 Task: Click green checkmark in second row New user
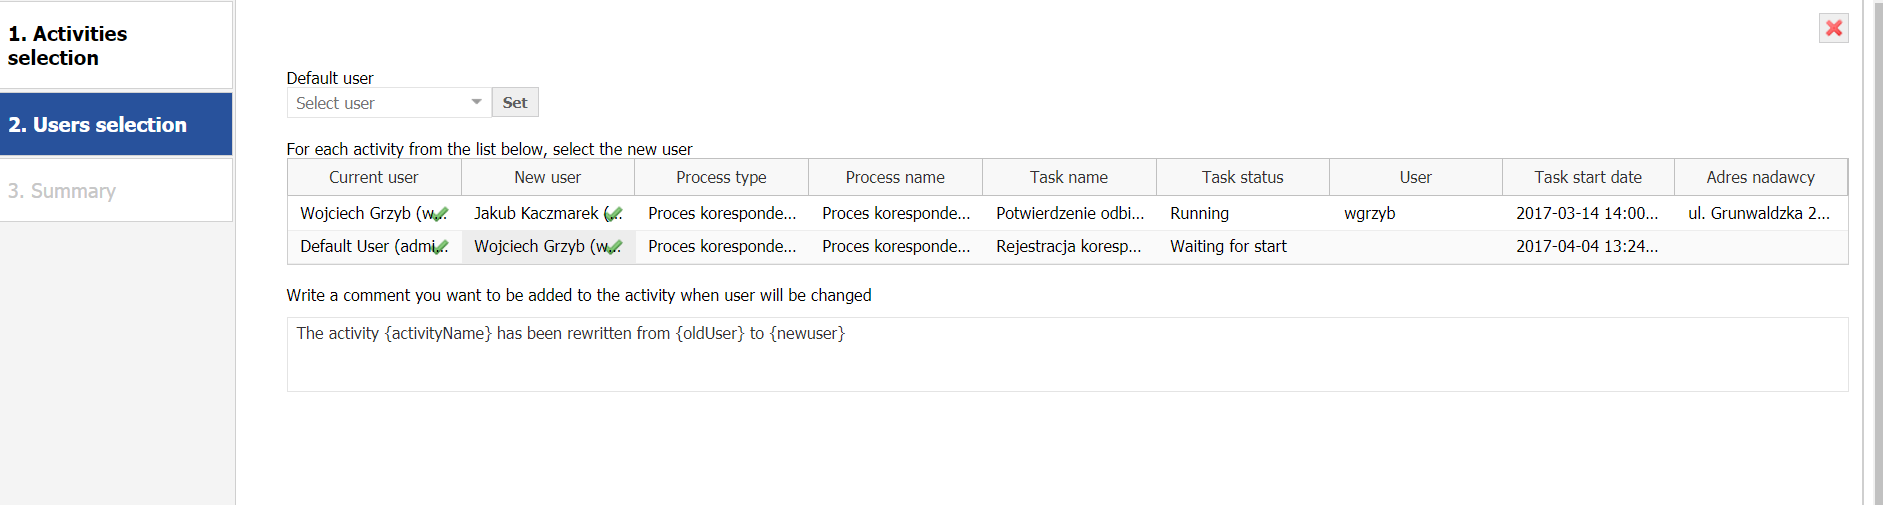coord(613,247)
